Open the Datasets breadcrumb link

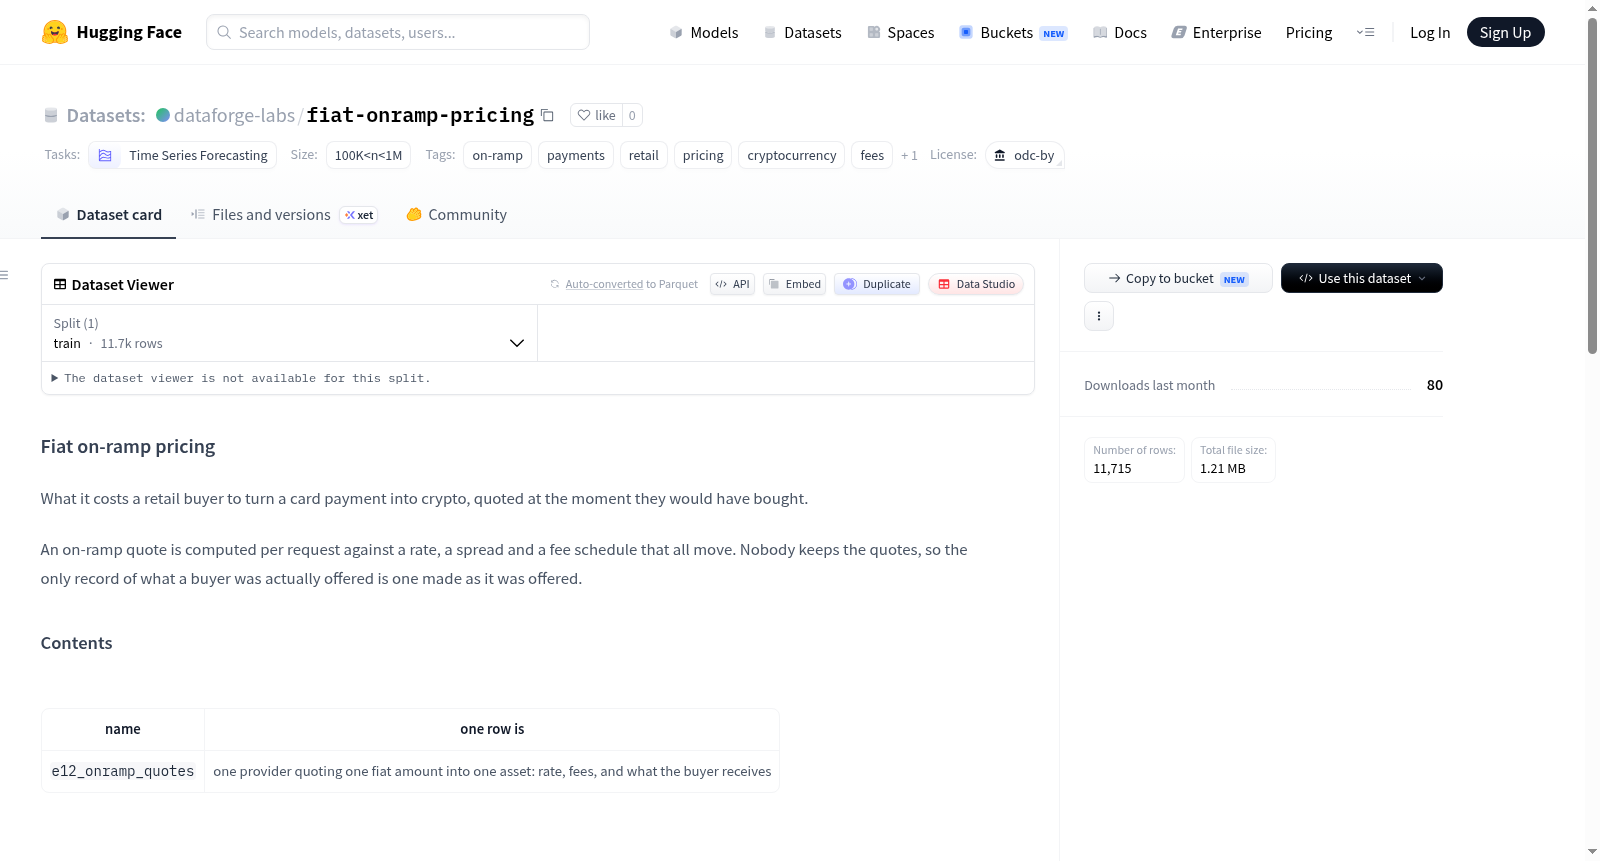click(x=106, y=115)
